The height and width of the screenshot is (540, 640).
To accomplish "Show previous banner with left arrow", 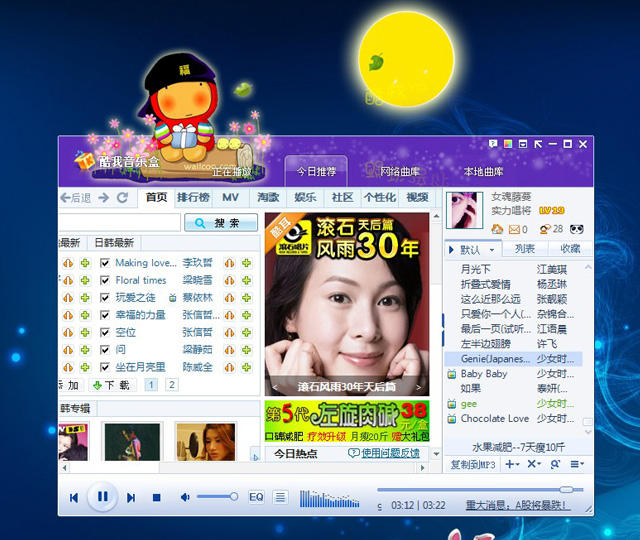I will [275, 387].
